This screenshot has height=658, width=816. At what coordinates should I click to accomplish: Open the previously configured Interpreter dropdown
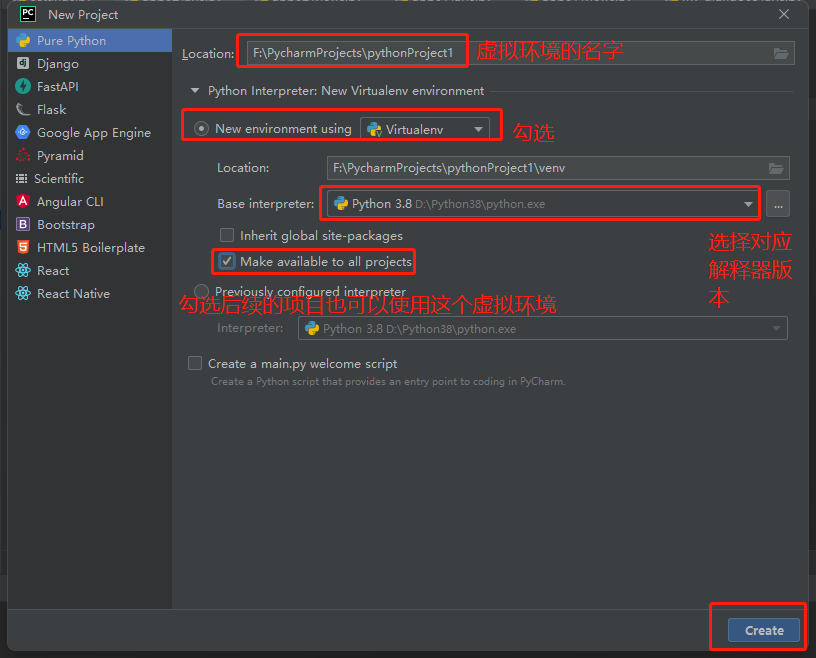coord(776,328)
